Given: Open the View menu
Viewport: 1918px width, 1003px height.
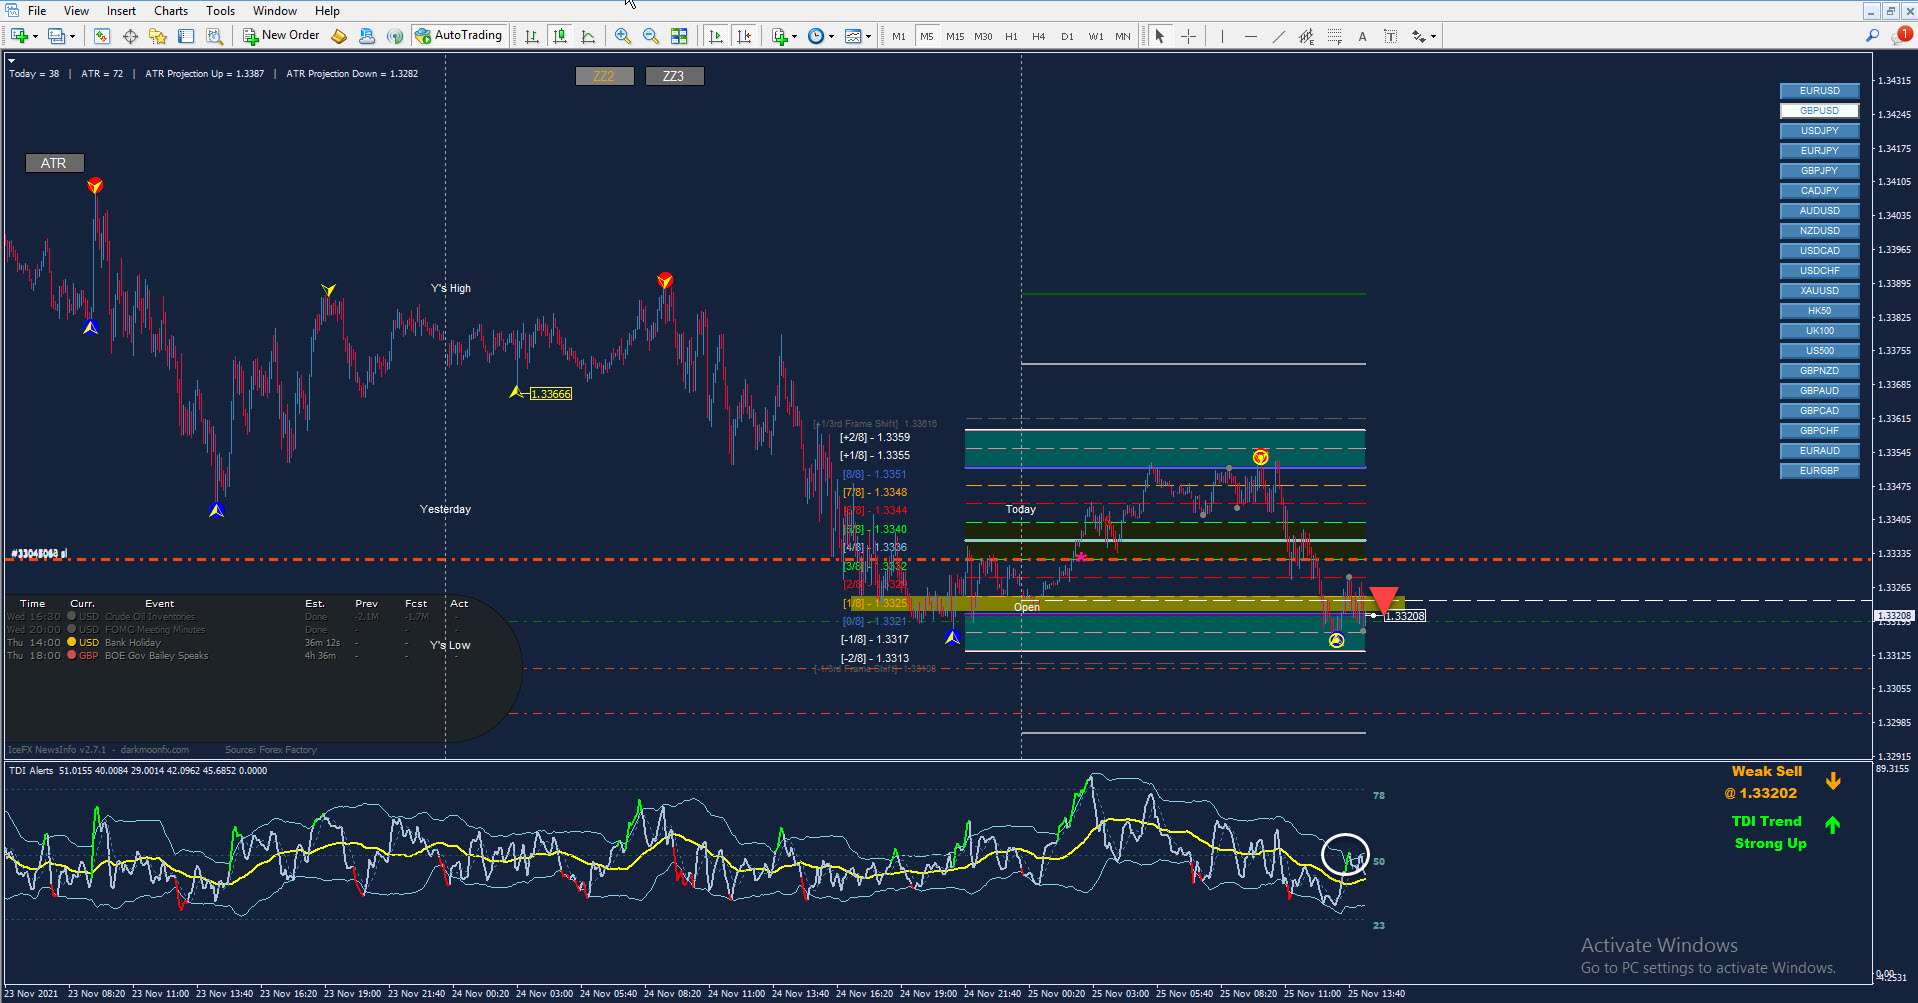Looking at the screenshot, I should 76,11.
